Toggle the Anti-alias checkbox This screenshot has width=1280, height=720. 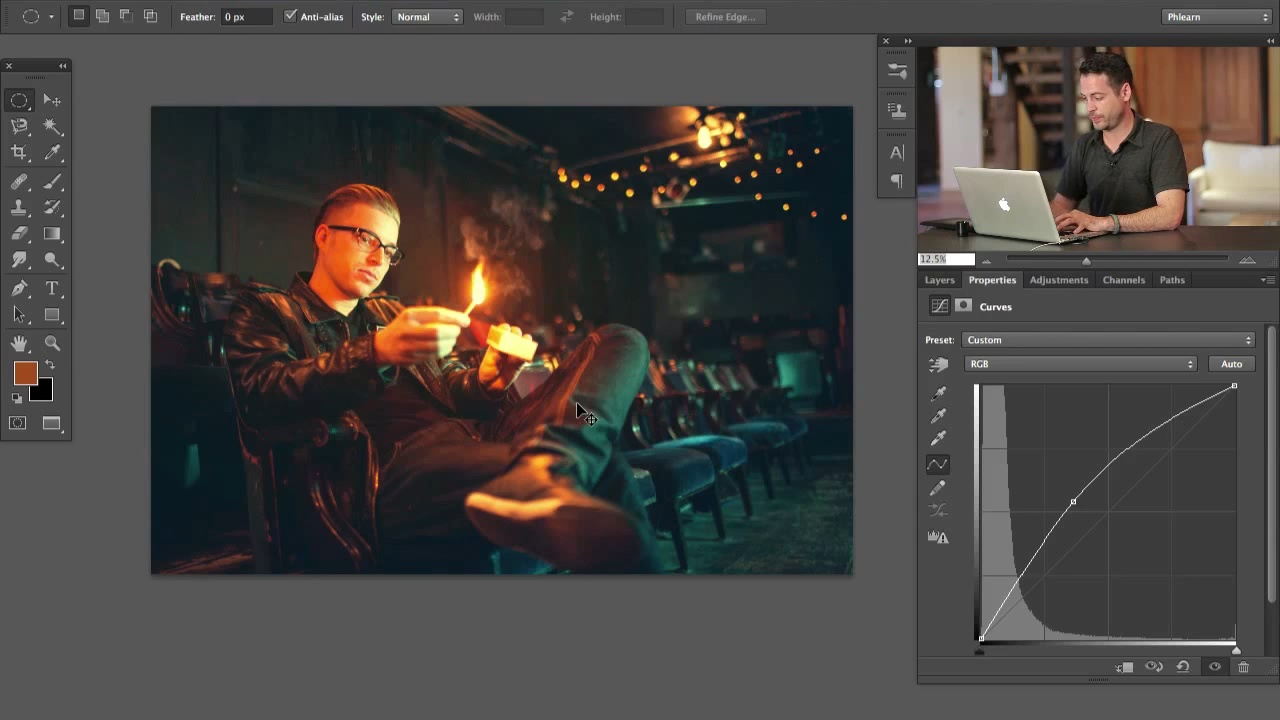pos(290,17)
